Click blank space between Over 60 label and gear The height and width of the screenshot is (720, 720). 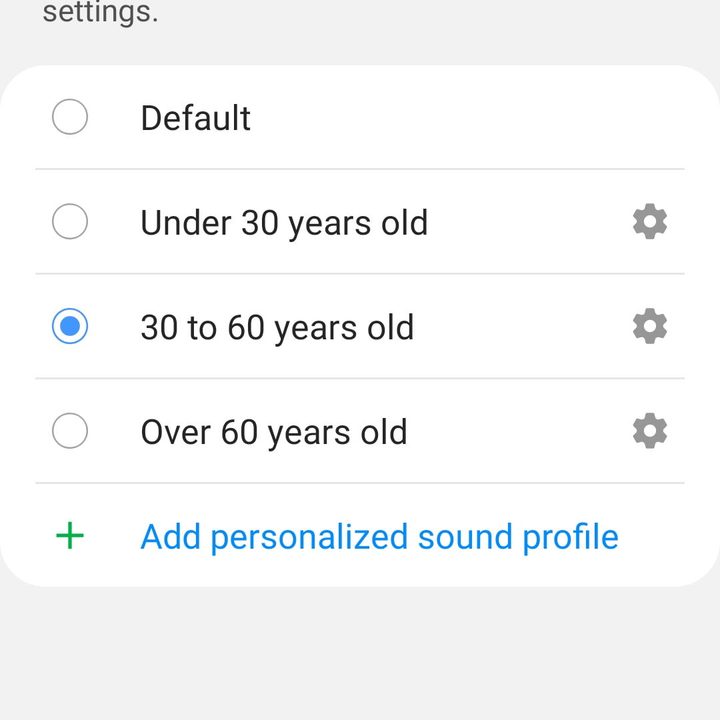[x=520, y=432]
